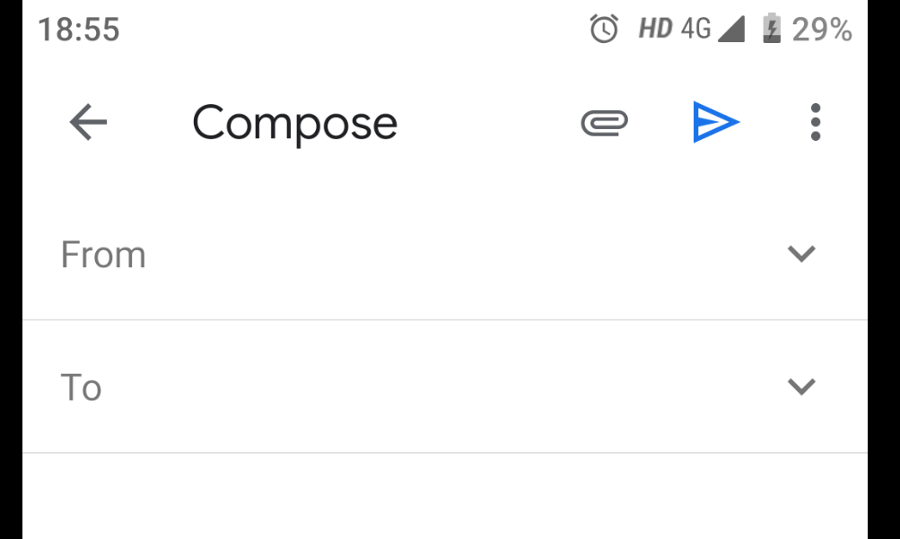
Task: Open the three-dot more options menu
Action: pos(816,123)
